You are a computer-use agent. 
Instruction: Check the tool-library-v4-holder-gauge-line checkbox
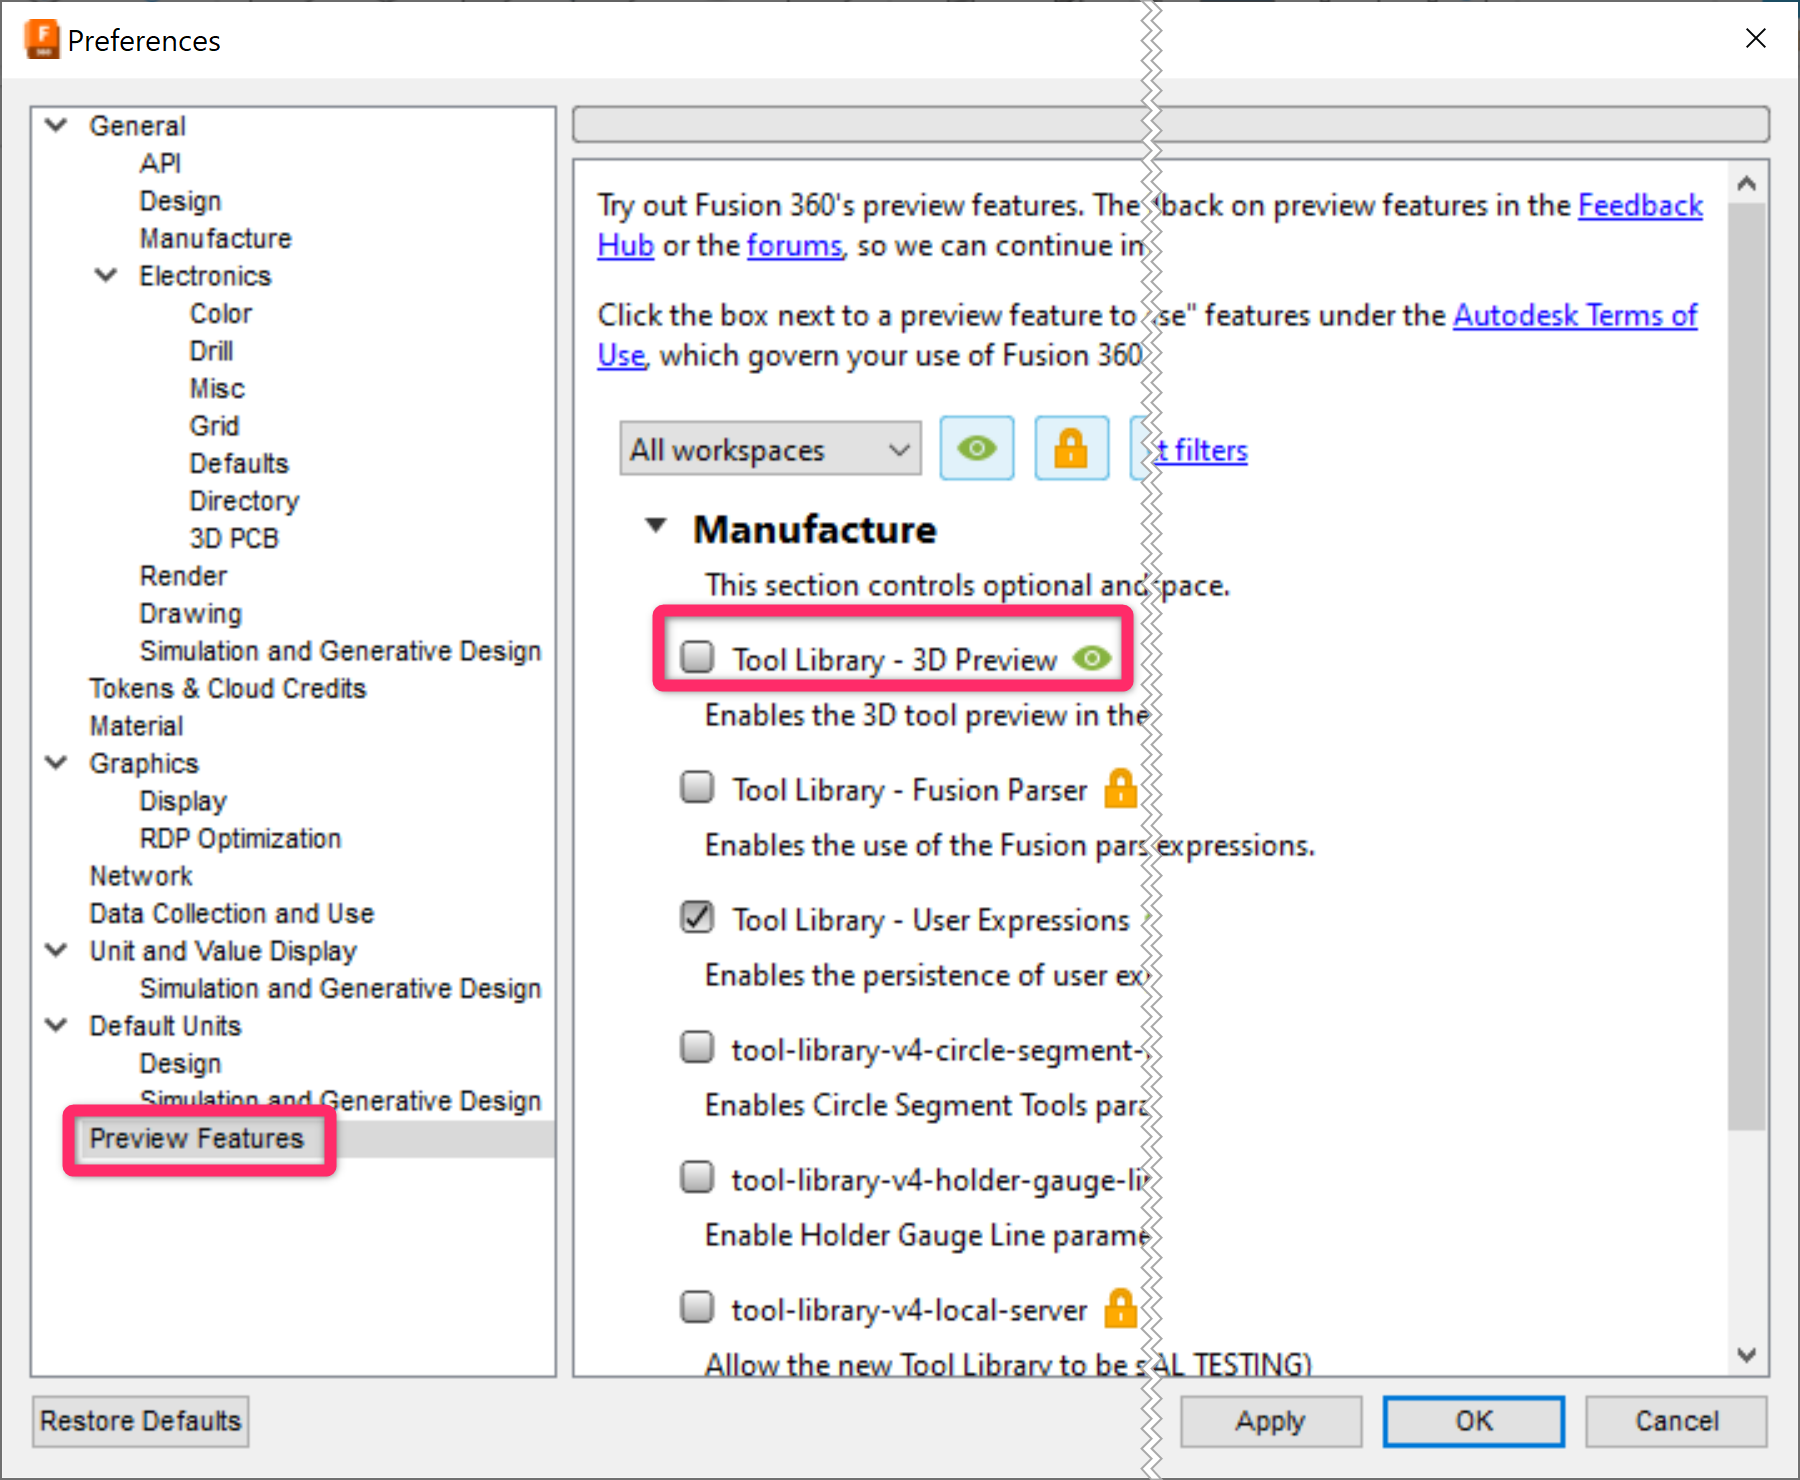click(x=697, y=1177)
